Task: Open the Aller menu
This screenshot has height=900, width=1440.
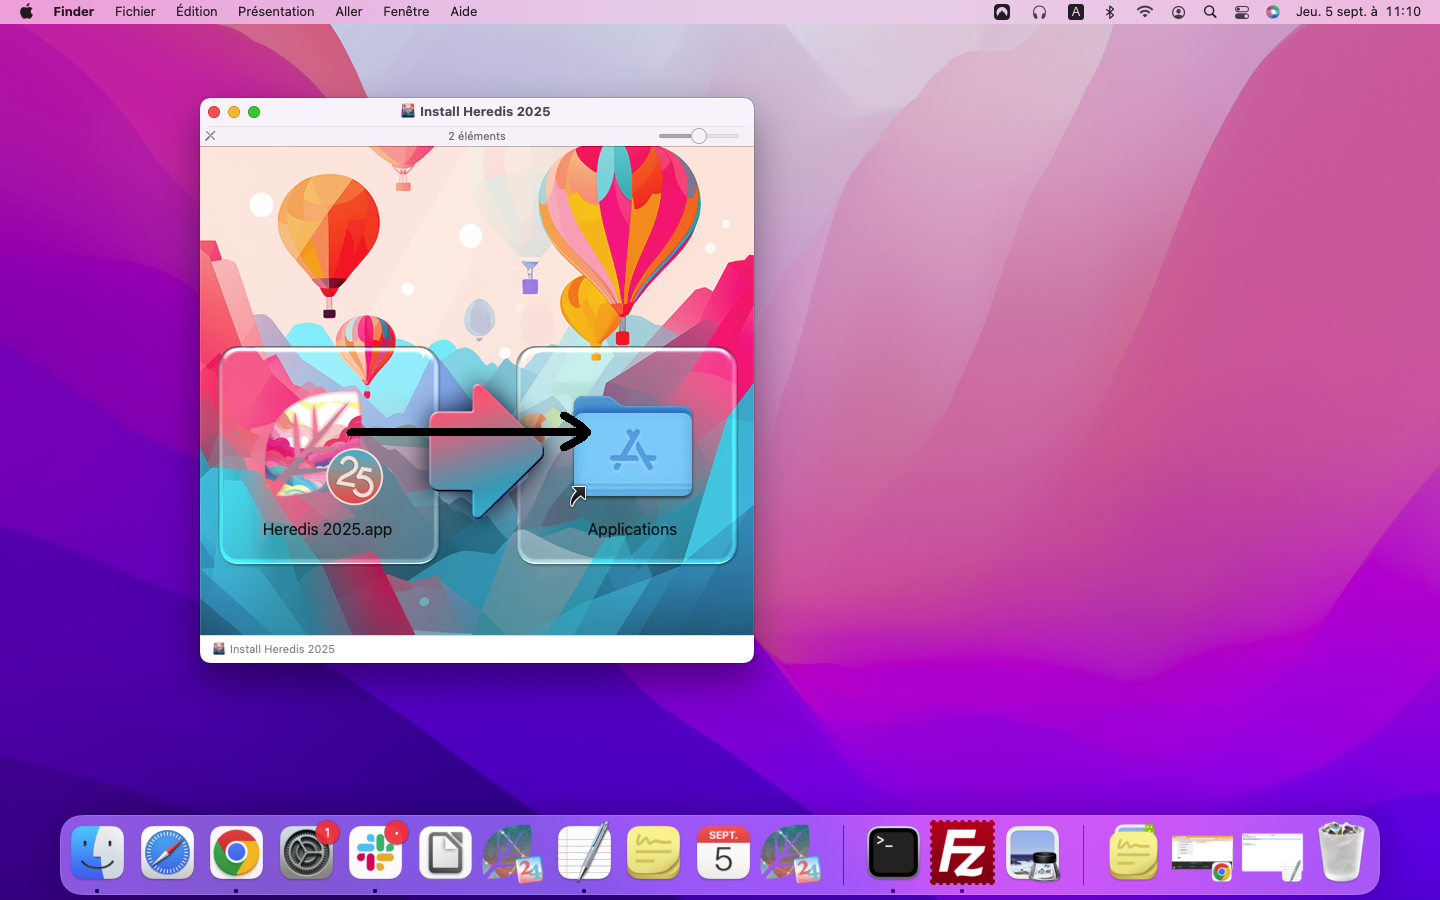Action: click(x=349, y=12)
